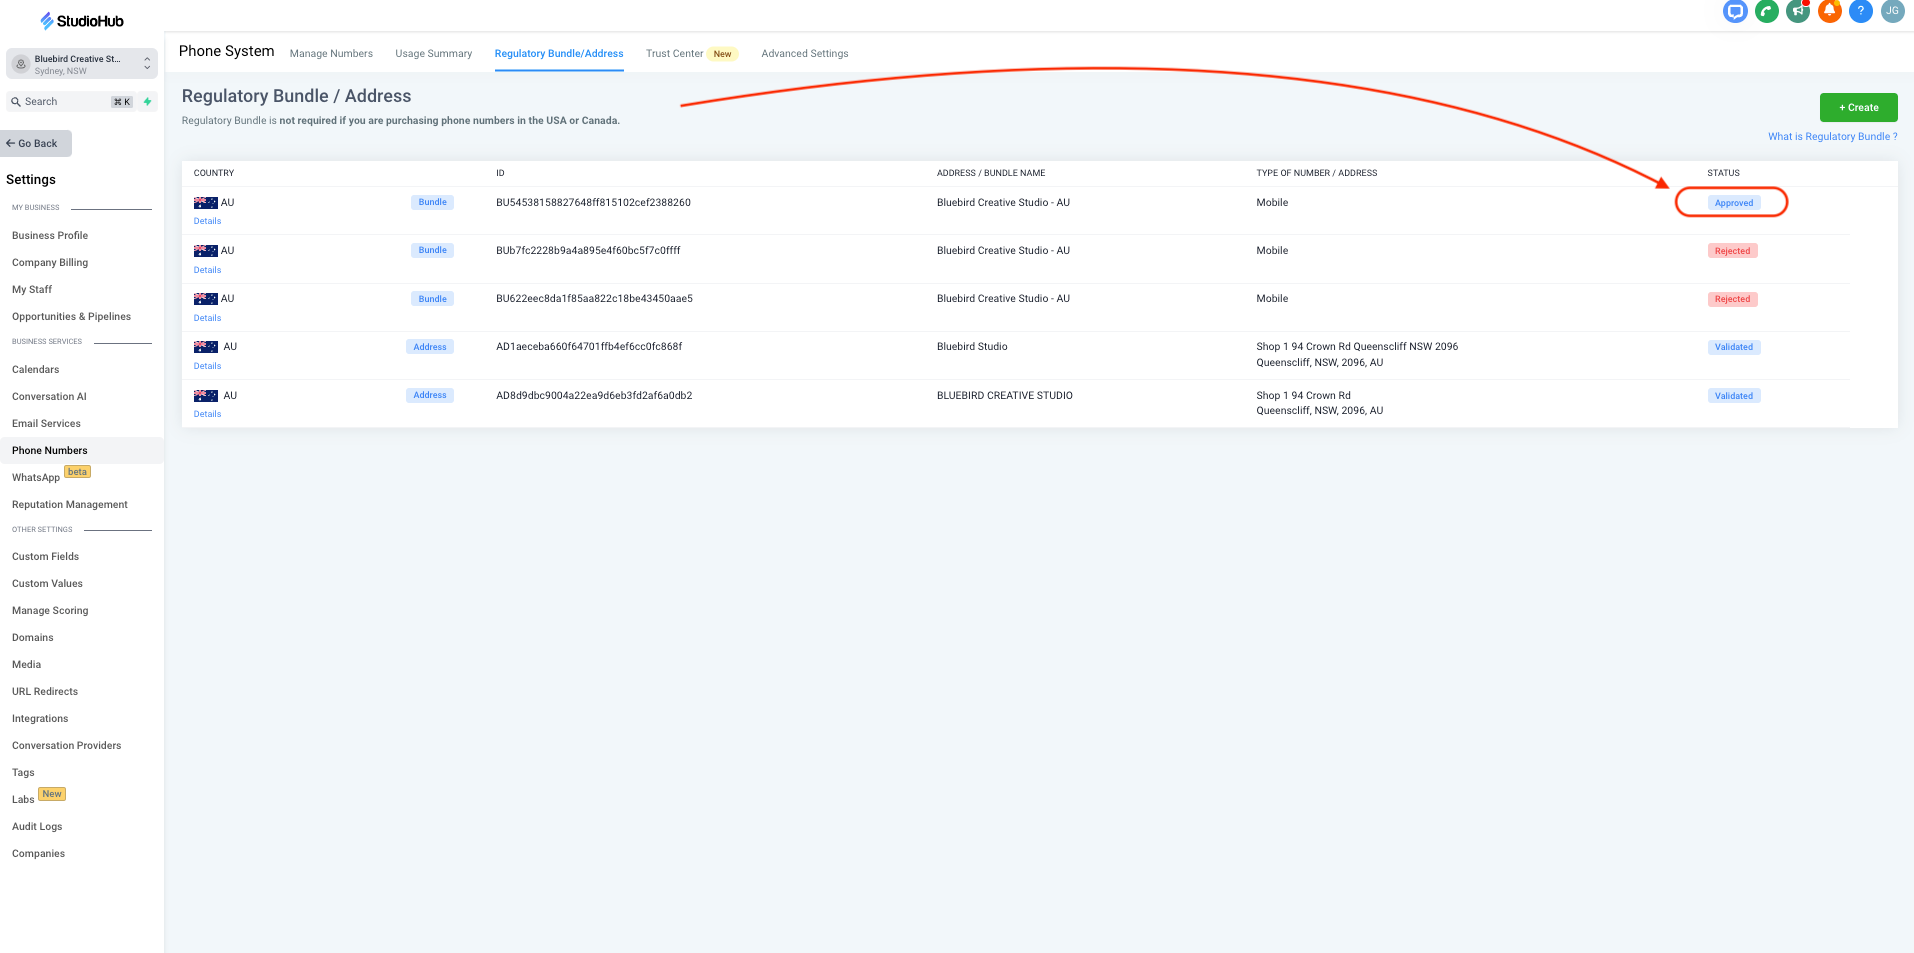
Task: Open the Advanced Settings tab
Action: 805,54
